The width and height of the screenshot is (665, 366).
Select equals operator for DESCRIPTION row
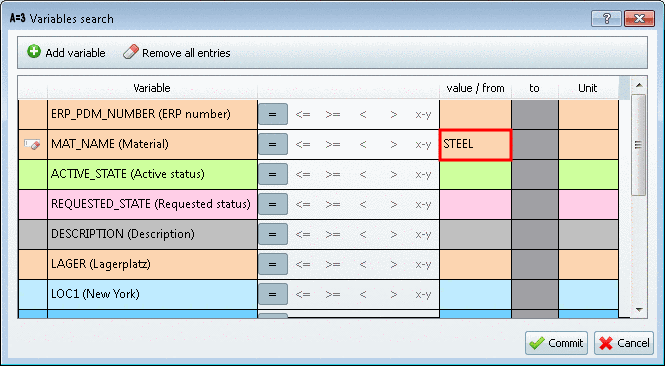pos(273,234)
